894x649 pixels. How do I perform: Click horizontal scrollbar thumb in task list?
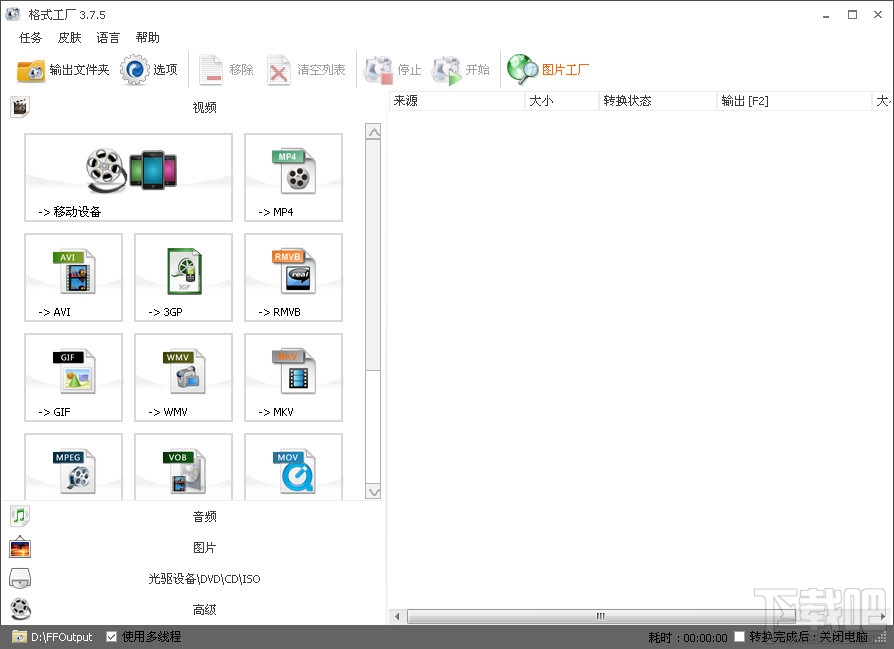pyautogui.click(x=601, y=616)
